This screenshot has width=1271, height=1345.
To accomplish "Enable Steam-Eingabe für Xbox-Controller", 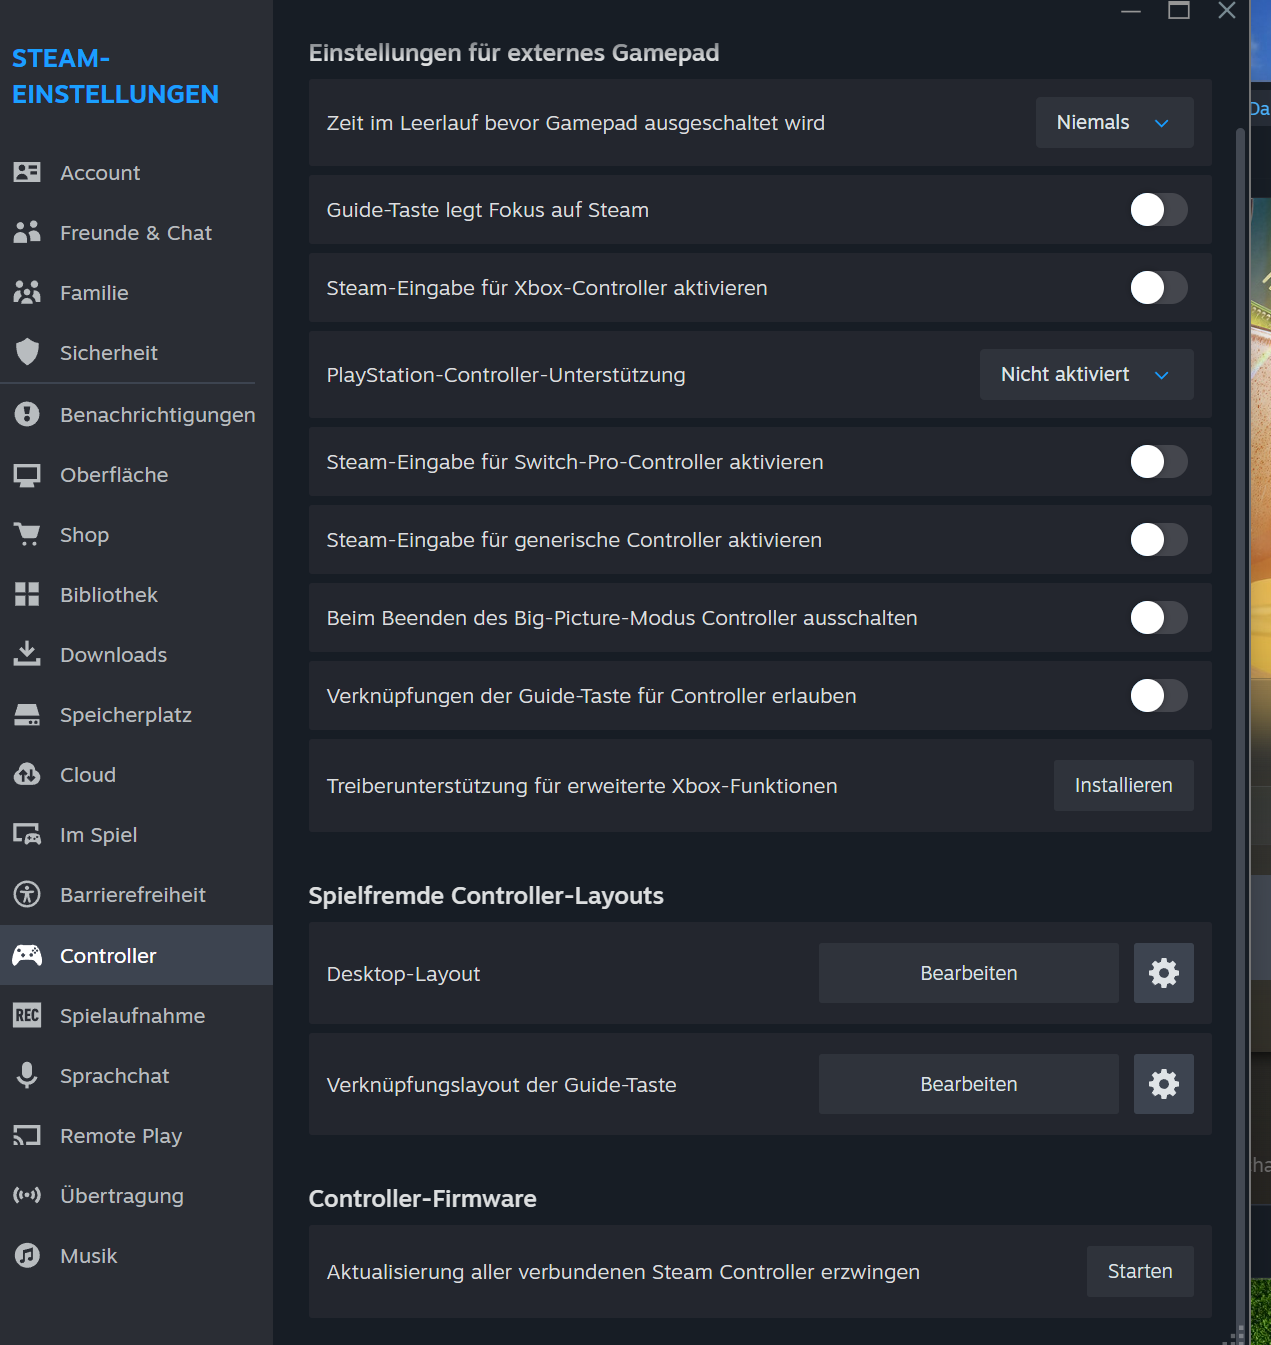I will tap(1159, 288).
